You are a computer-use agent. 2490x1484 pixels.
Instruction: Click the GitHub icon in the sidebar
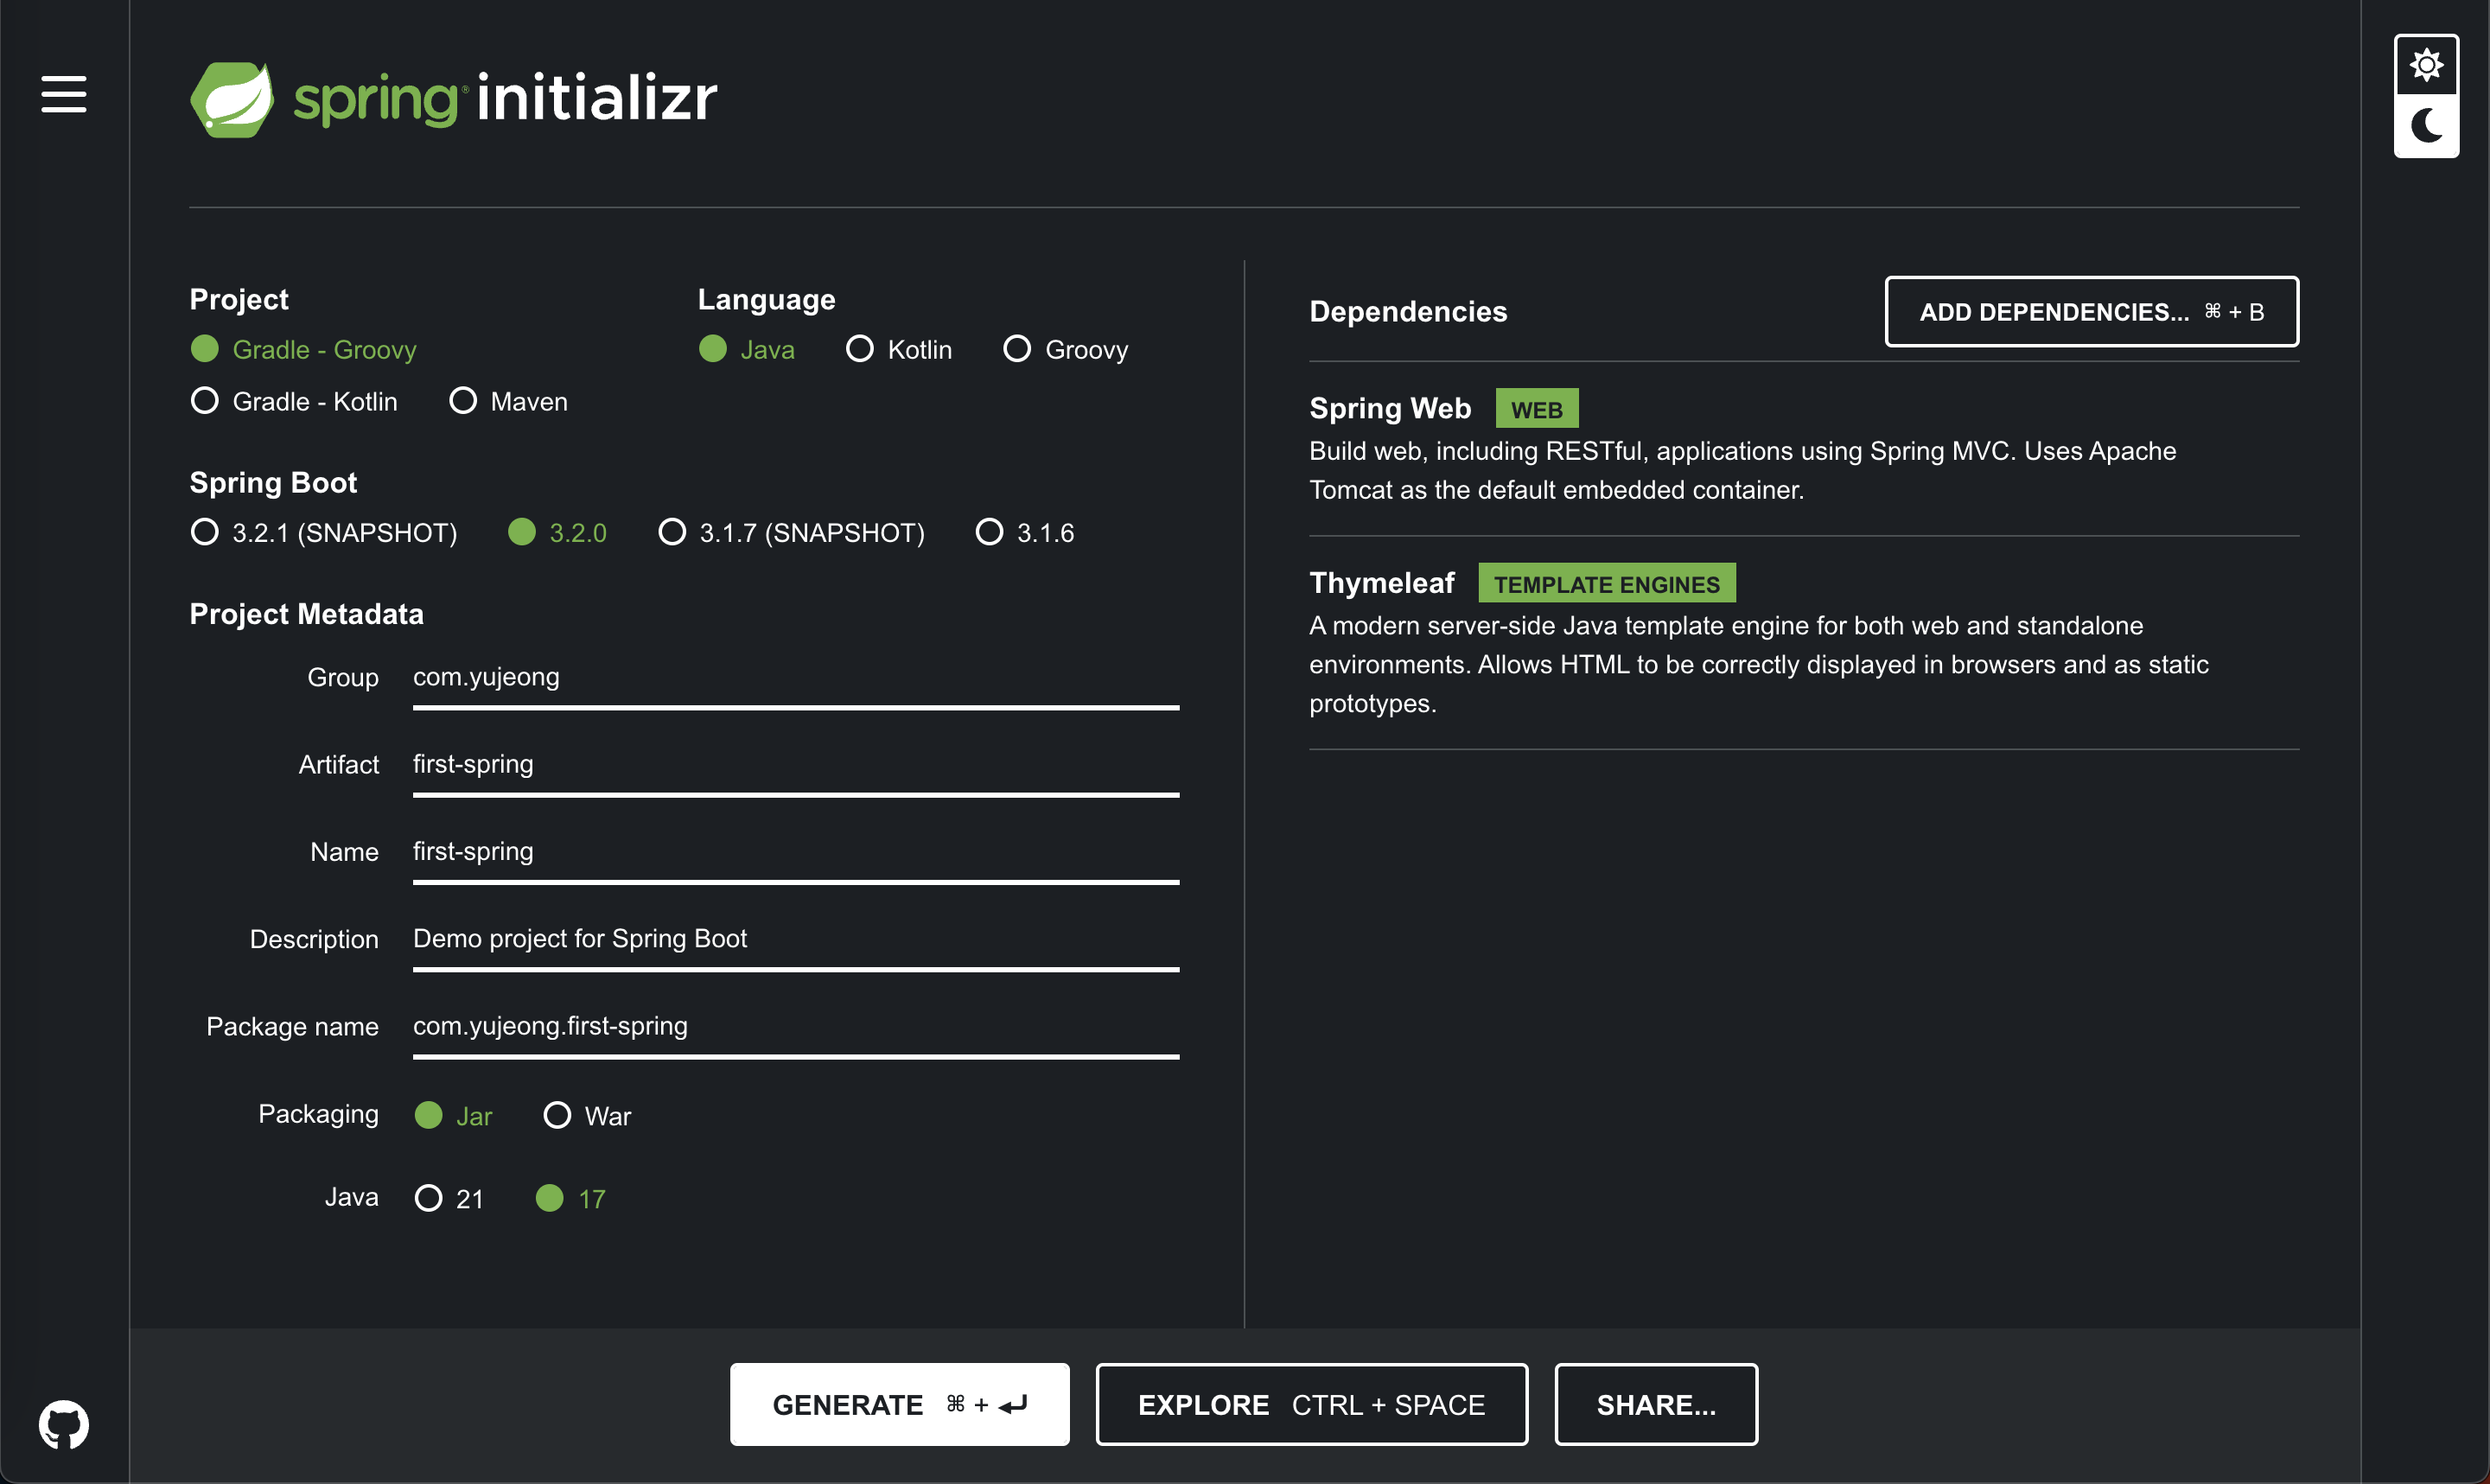pyautogui.click(x=63, y=1424)
